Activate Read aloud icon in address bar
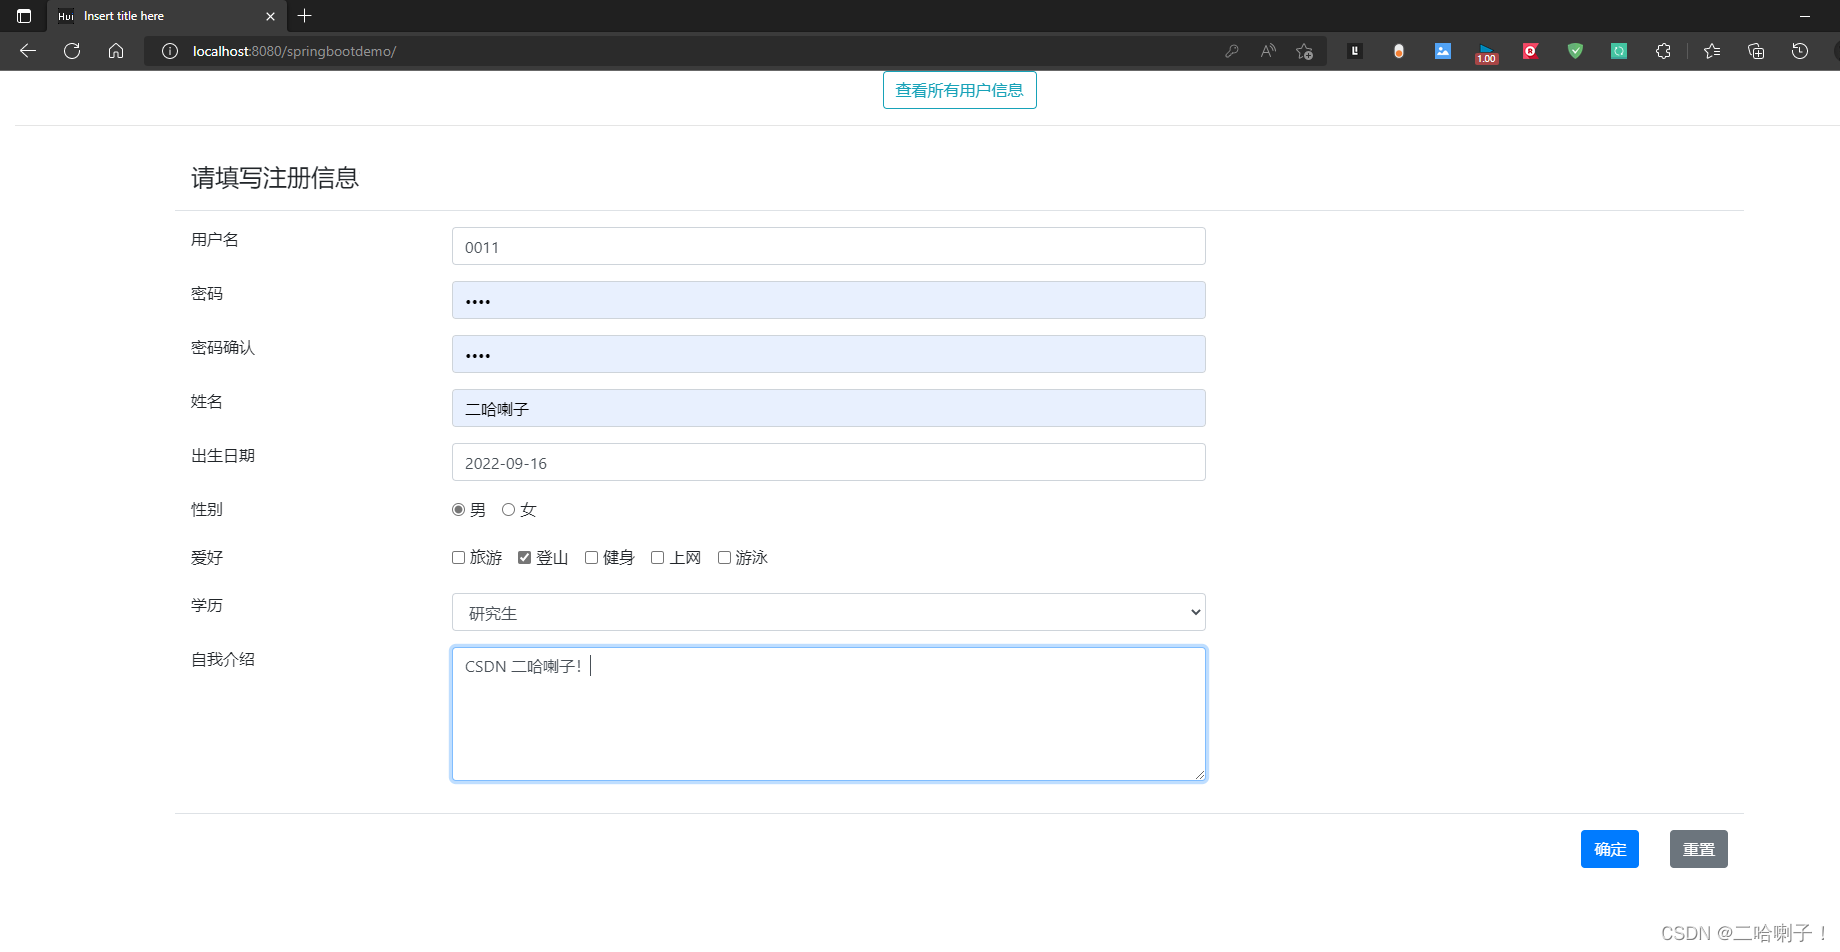 (x=1268, y=51)
